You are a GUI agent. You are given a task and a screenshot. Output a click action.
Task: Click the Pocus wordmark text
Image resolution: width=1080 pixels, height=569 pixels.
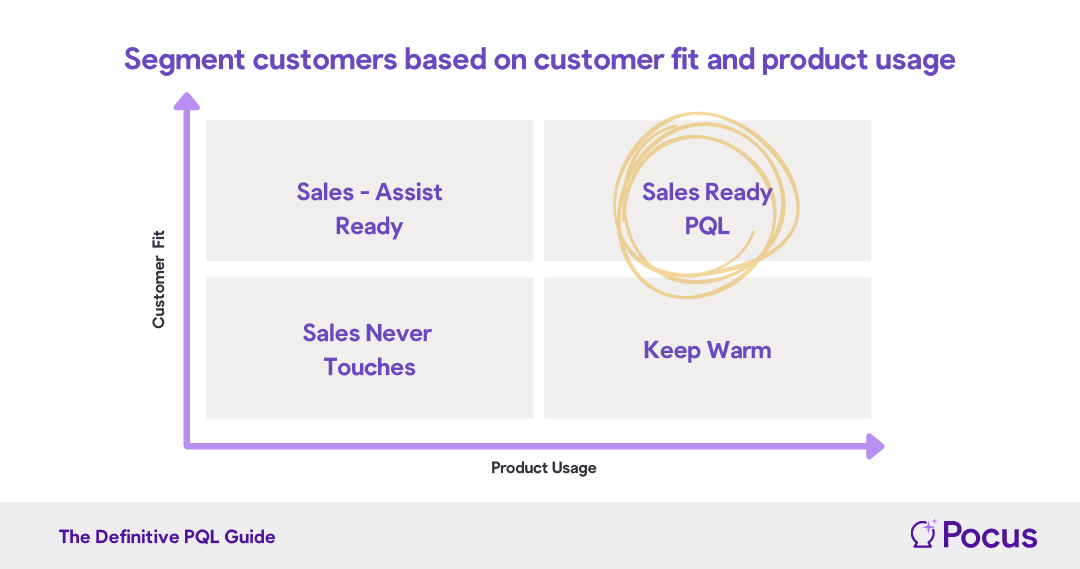point(990,535)
